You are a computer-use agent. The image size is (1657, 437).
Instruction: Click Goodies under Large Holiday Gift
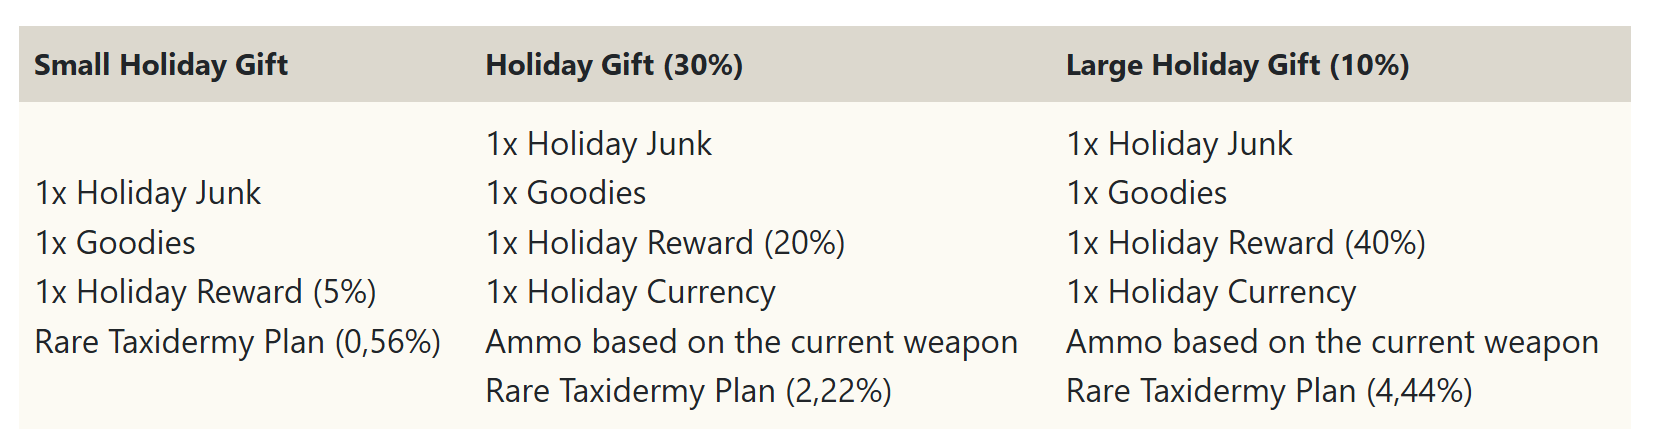coord(1146,193)
